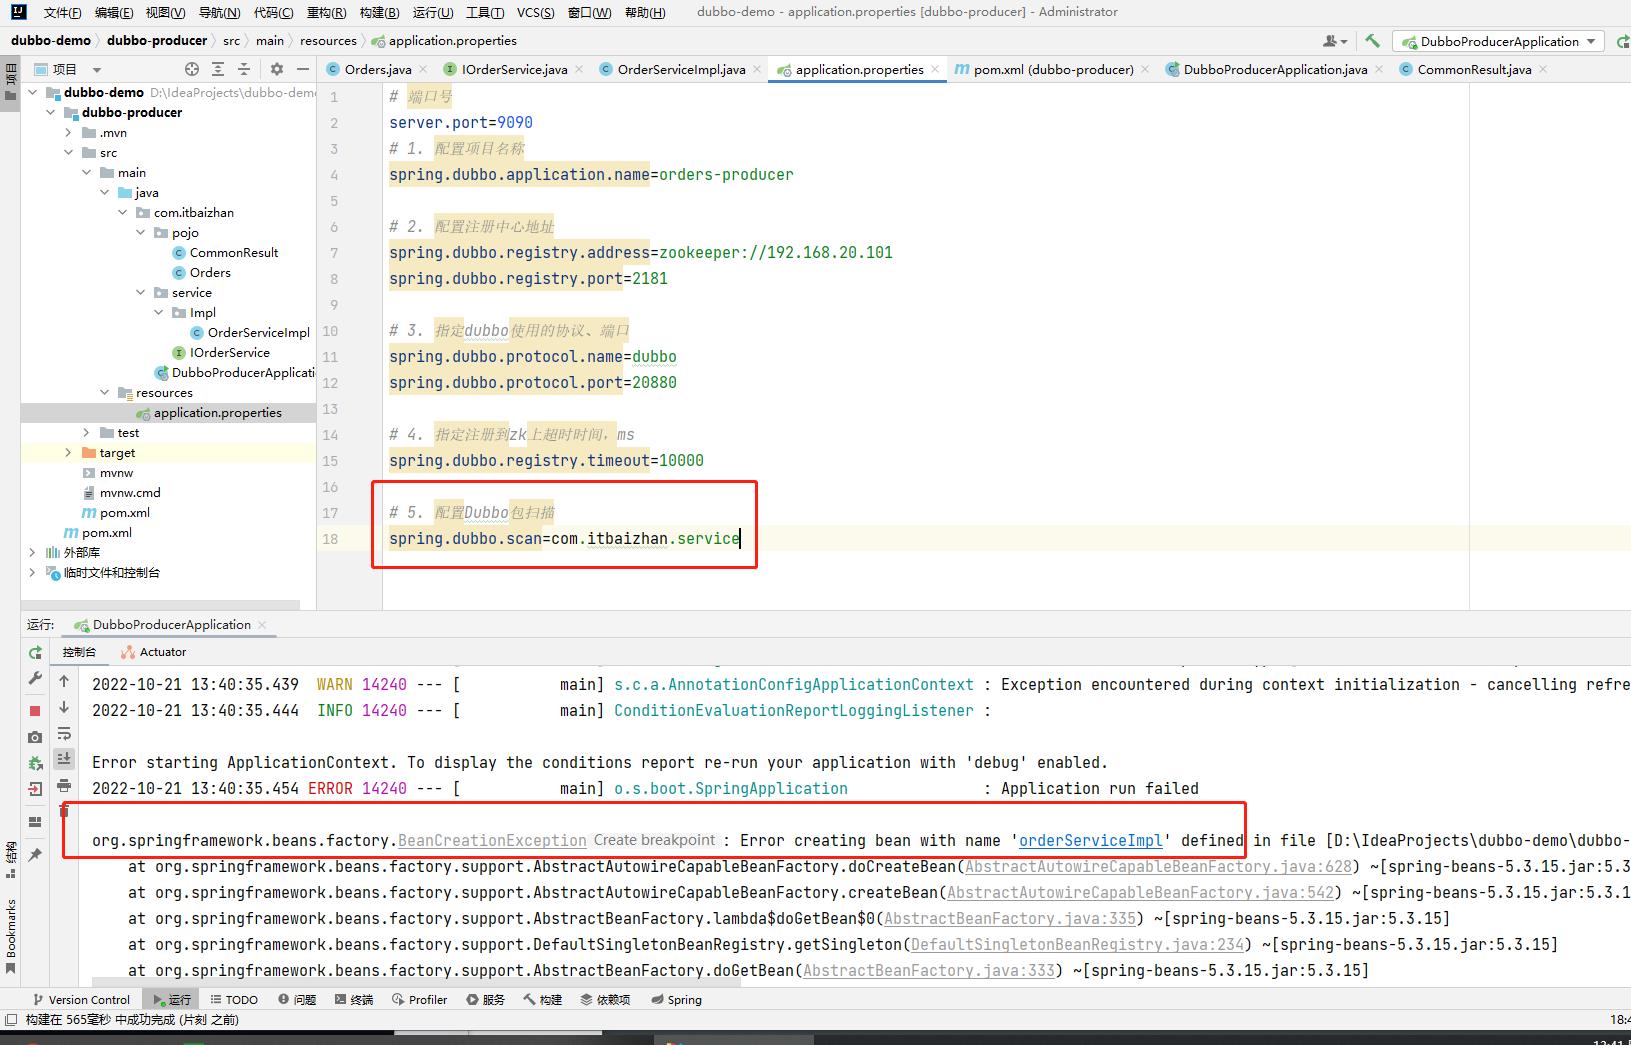
Task: Collapse the service package
Action: [x=140, y=292]
